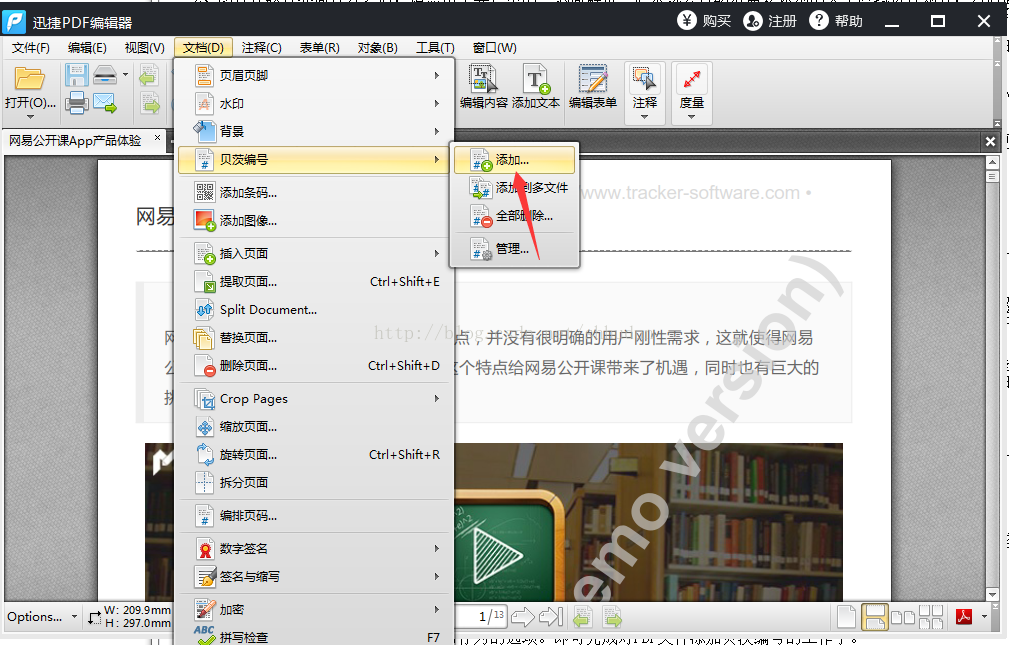Open the 文件(F) menu
The height and width of the screenshot is (645, 1009).
31,48
